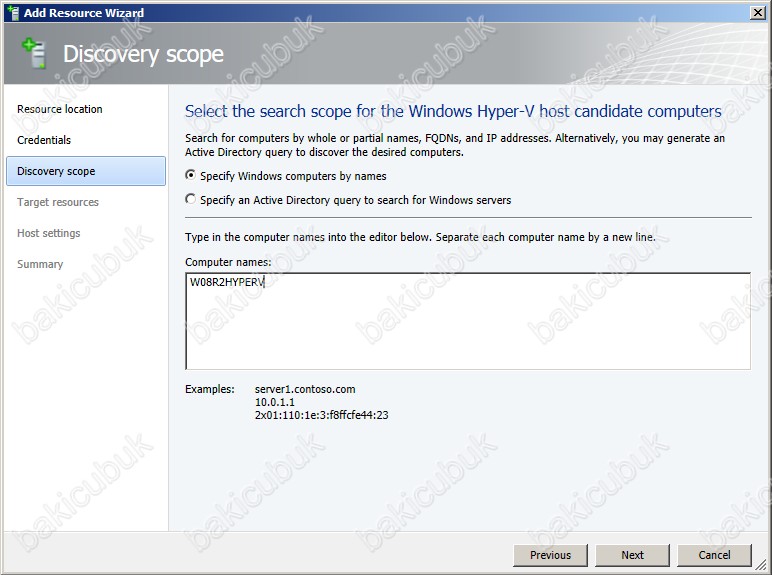Viewport: 772px width, 575px height.
Task: Click the W08R2HYPERV entry text
Action: coord(227,282)
